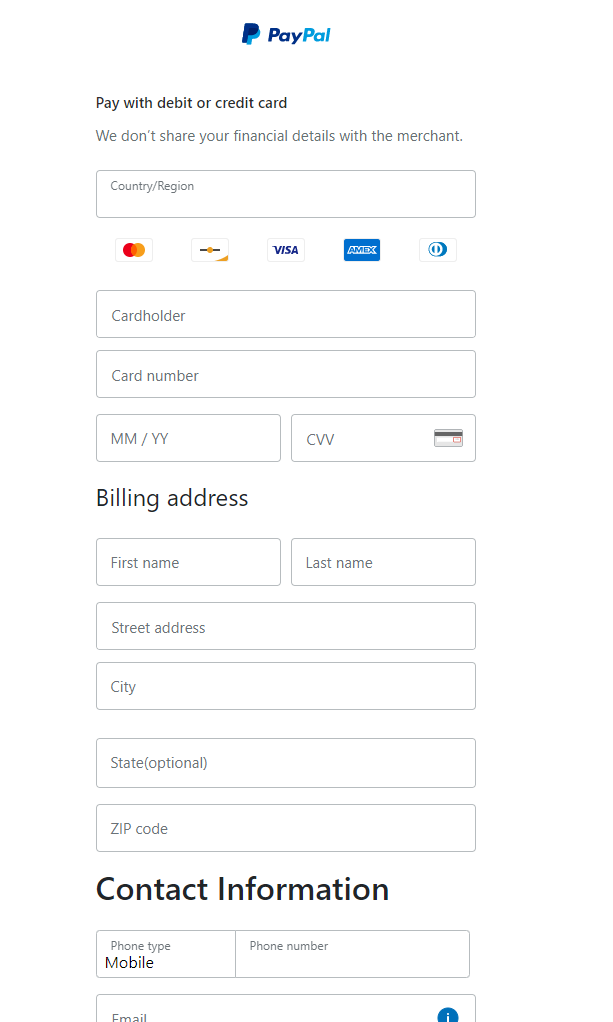The height and width of the screenshot is (1022, 613).
Task: Click the Phone number field
Action: (352, 954)
